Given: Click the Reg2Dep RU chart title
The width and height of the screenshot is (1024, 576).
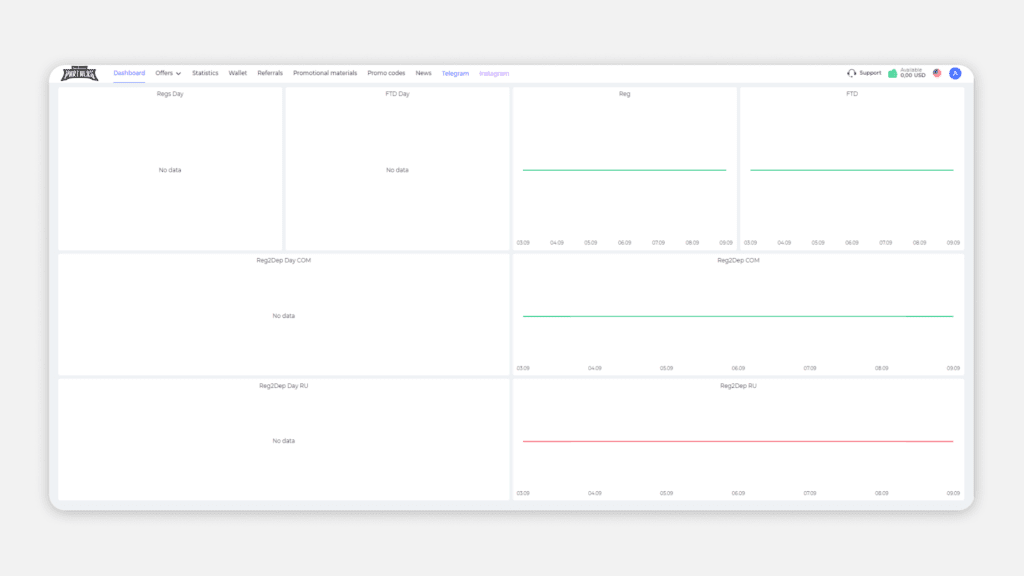Looking at the screenshot, I should pyautogui.click(x=738, y=386).
